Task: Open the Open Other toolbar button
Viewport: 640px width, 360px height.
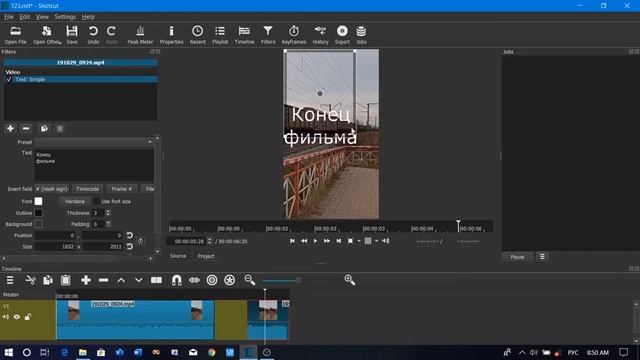Action: (47, 35)
